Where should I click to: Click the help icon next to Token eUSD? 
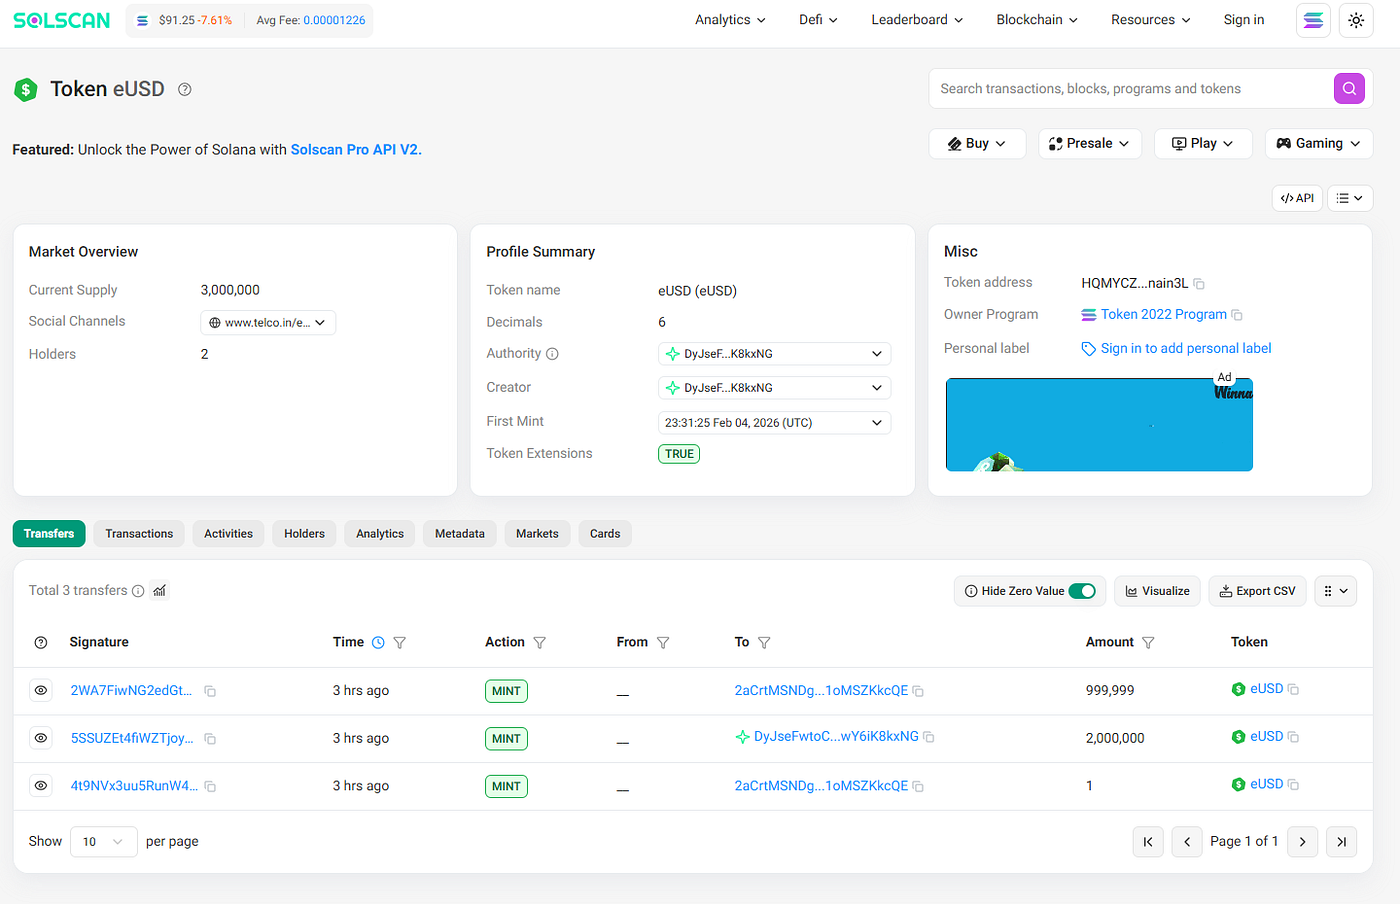click(185, 89)
